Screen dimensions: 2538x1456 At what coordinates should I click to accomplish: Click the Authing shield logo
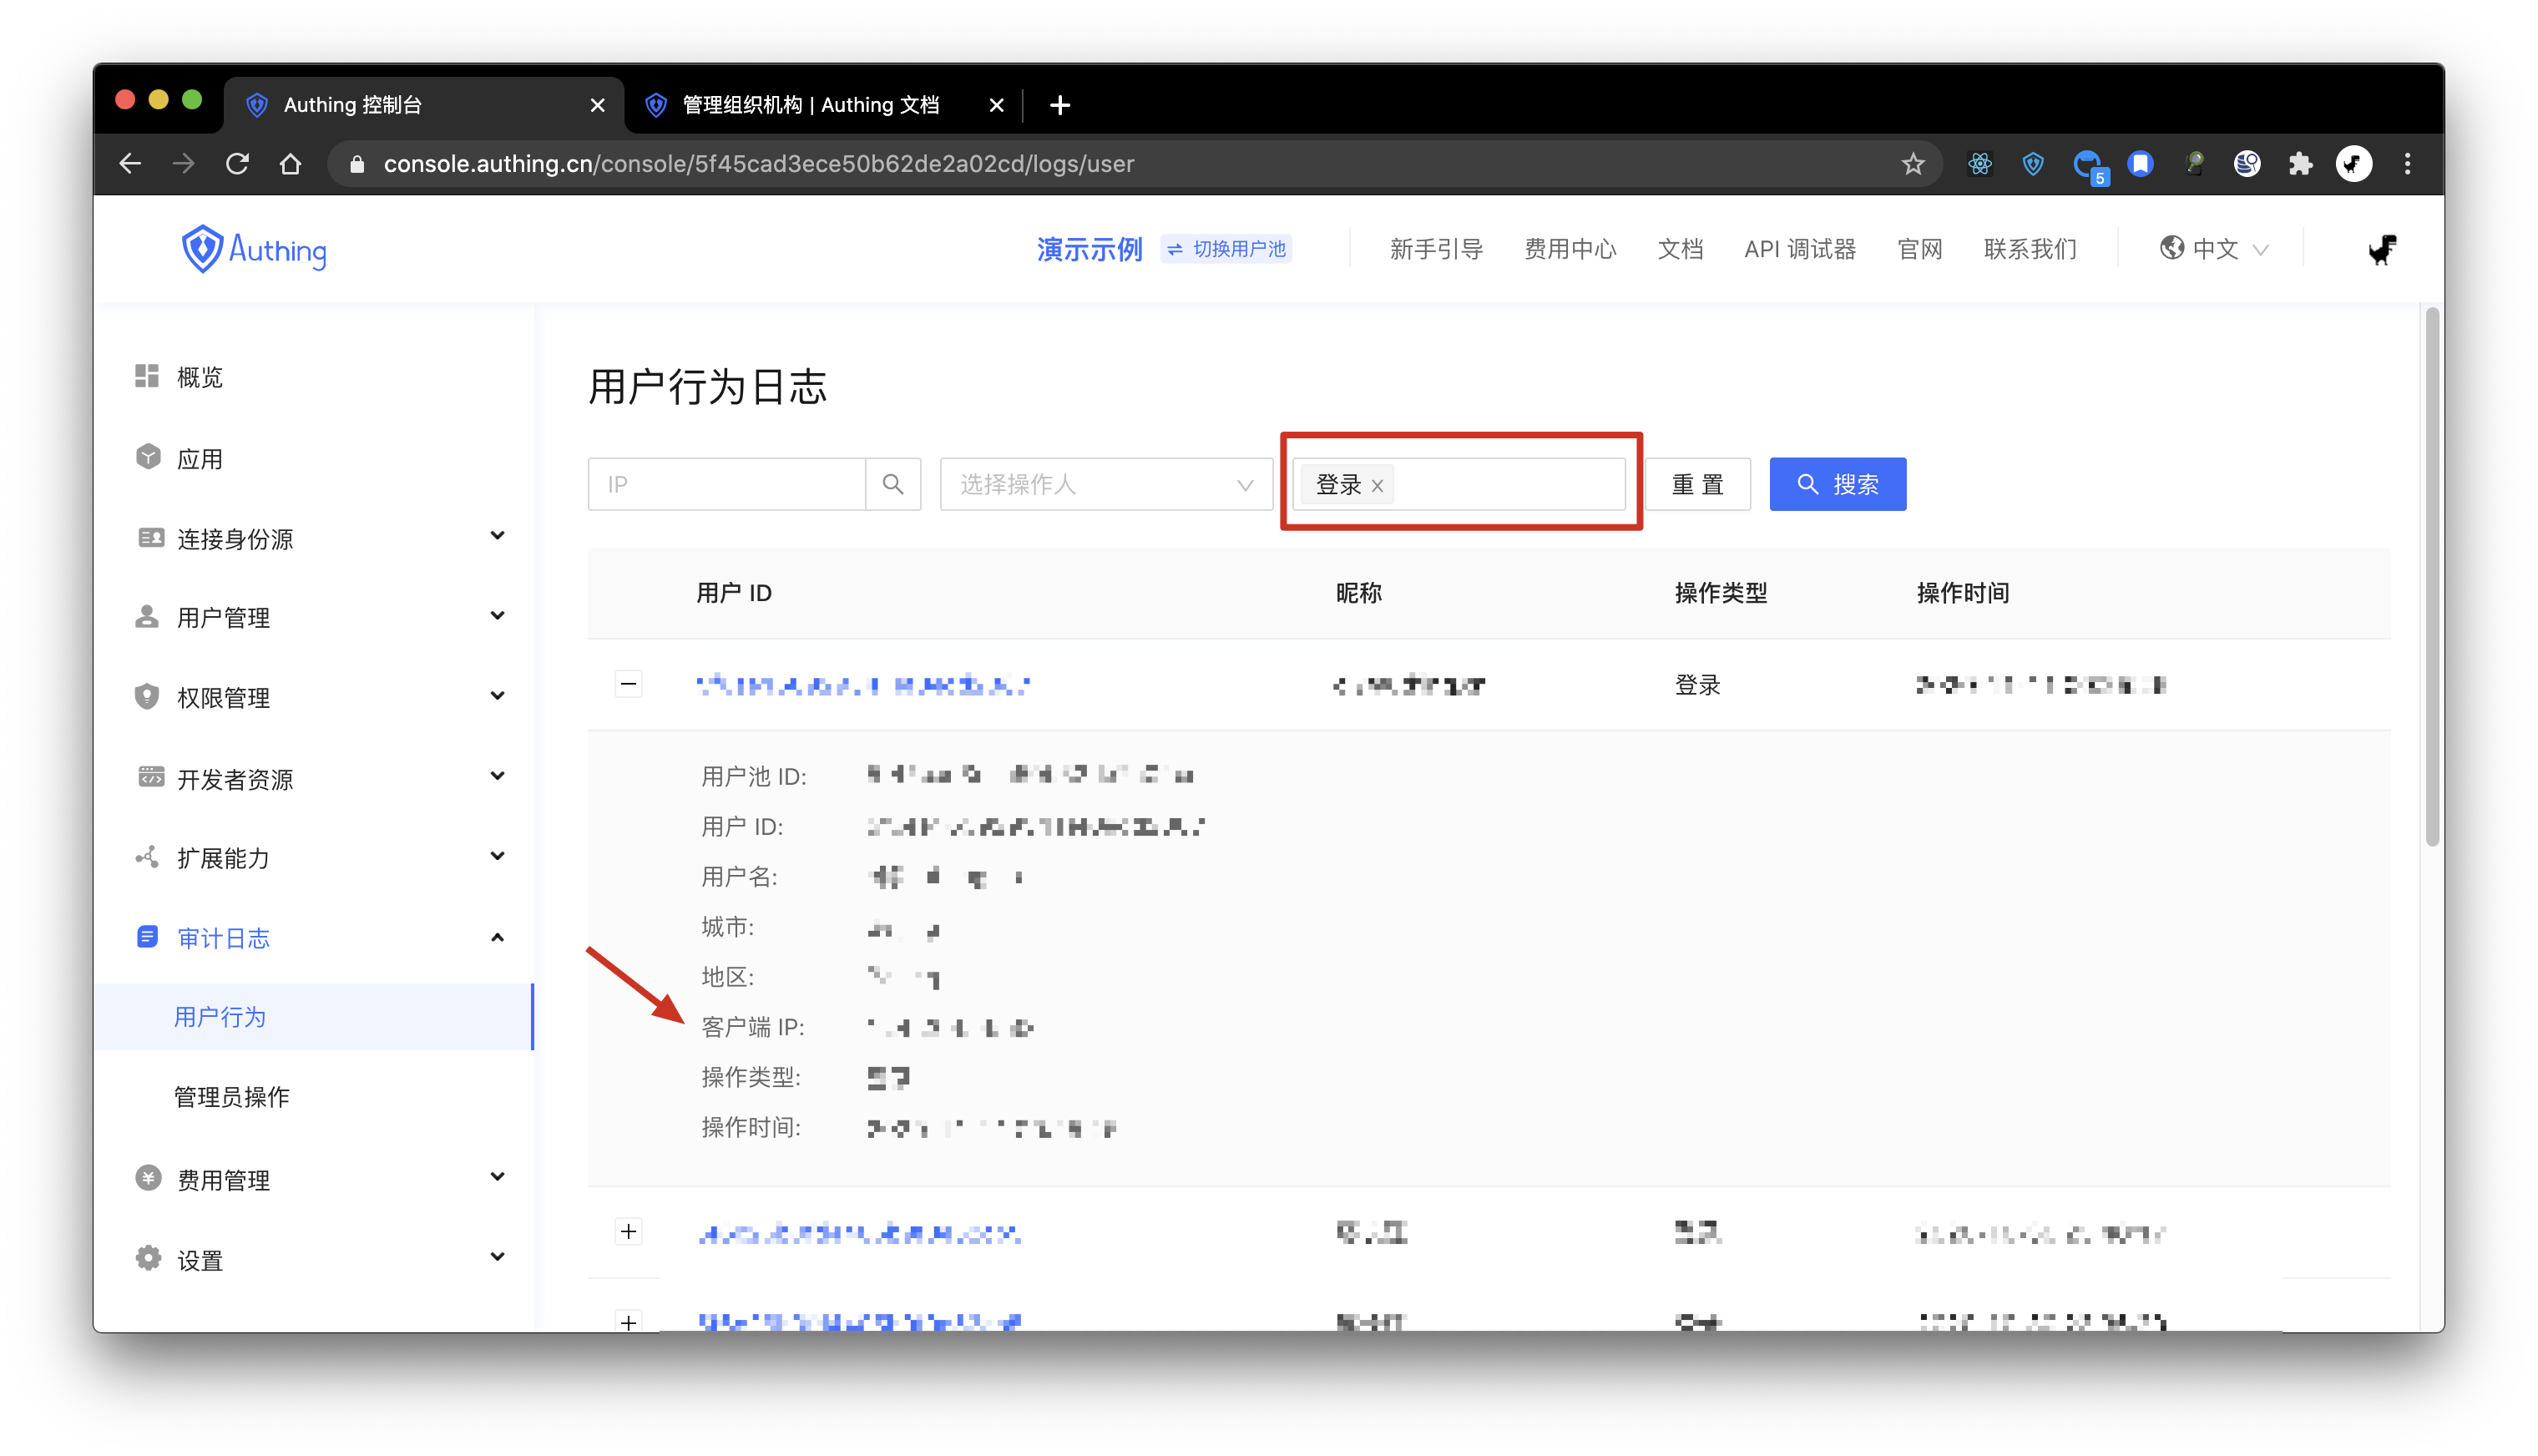click(202, 249)
